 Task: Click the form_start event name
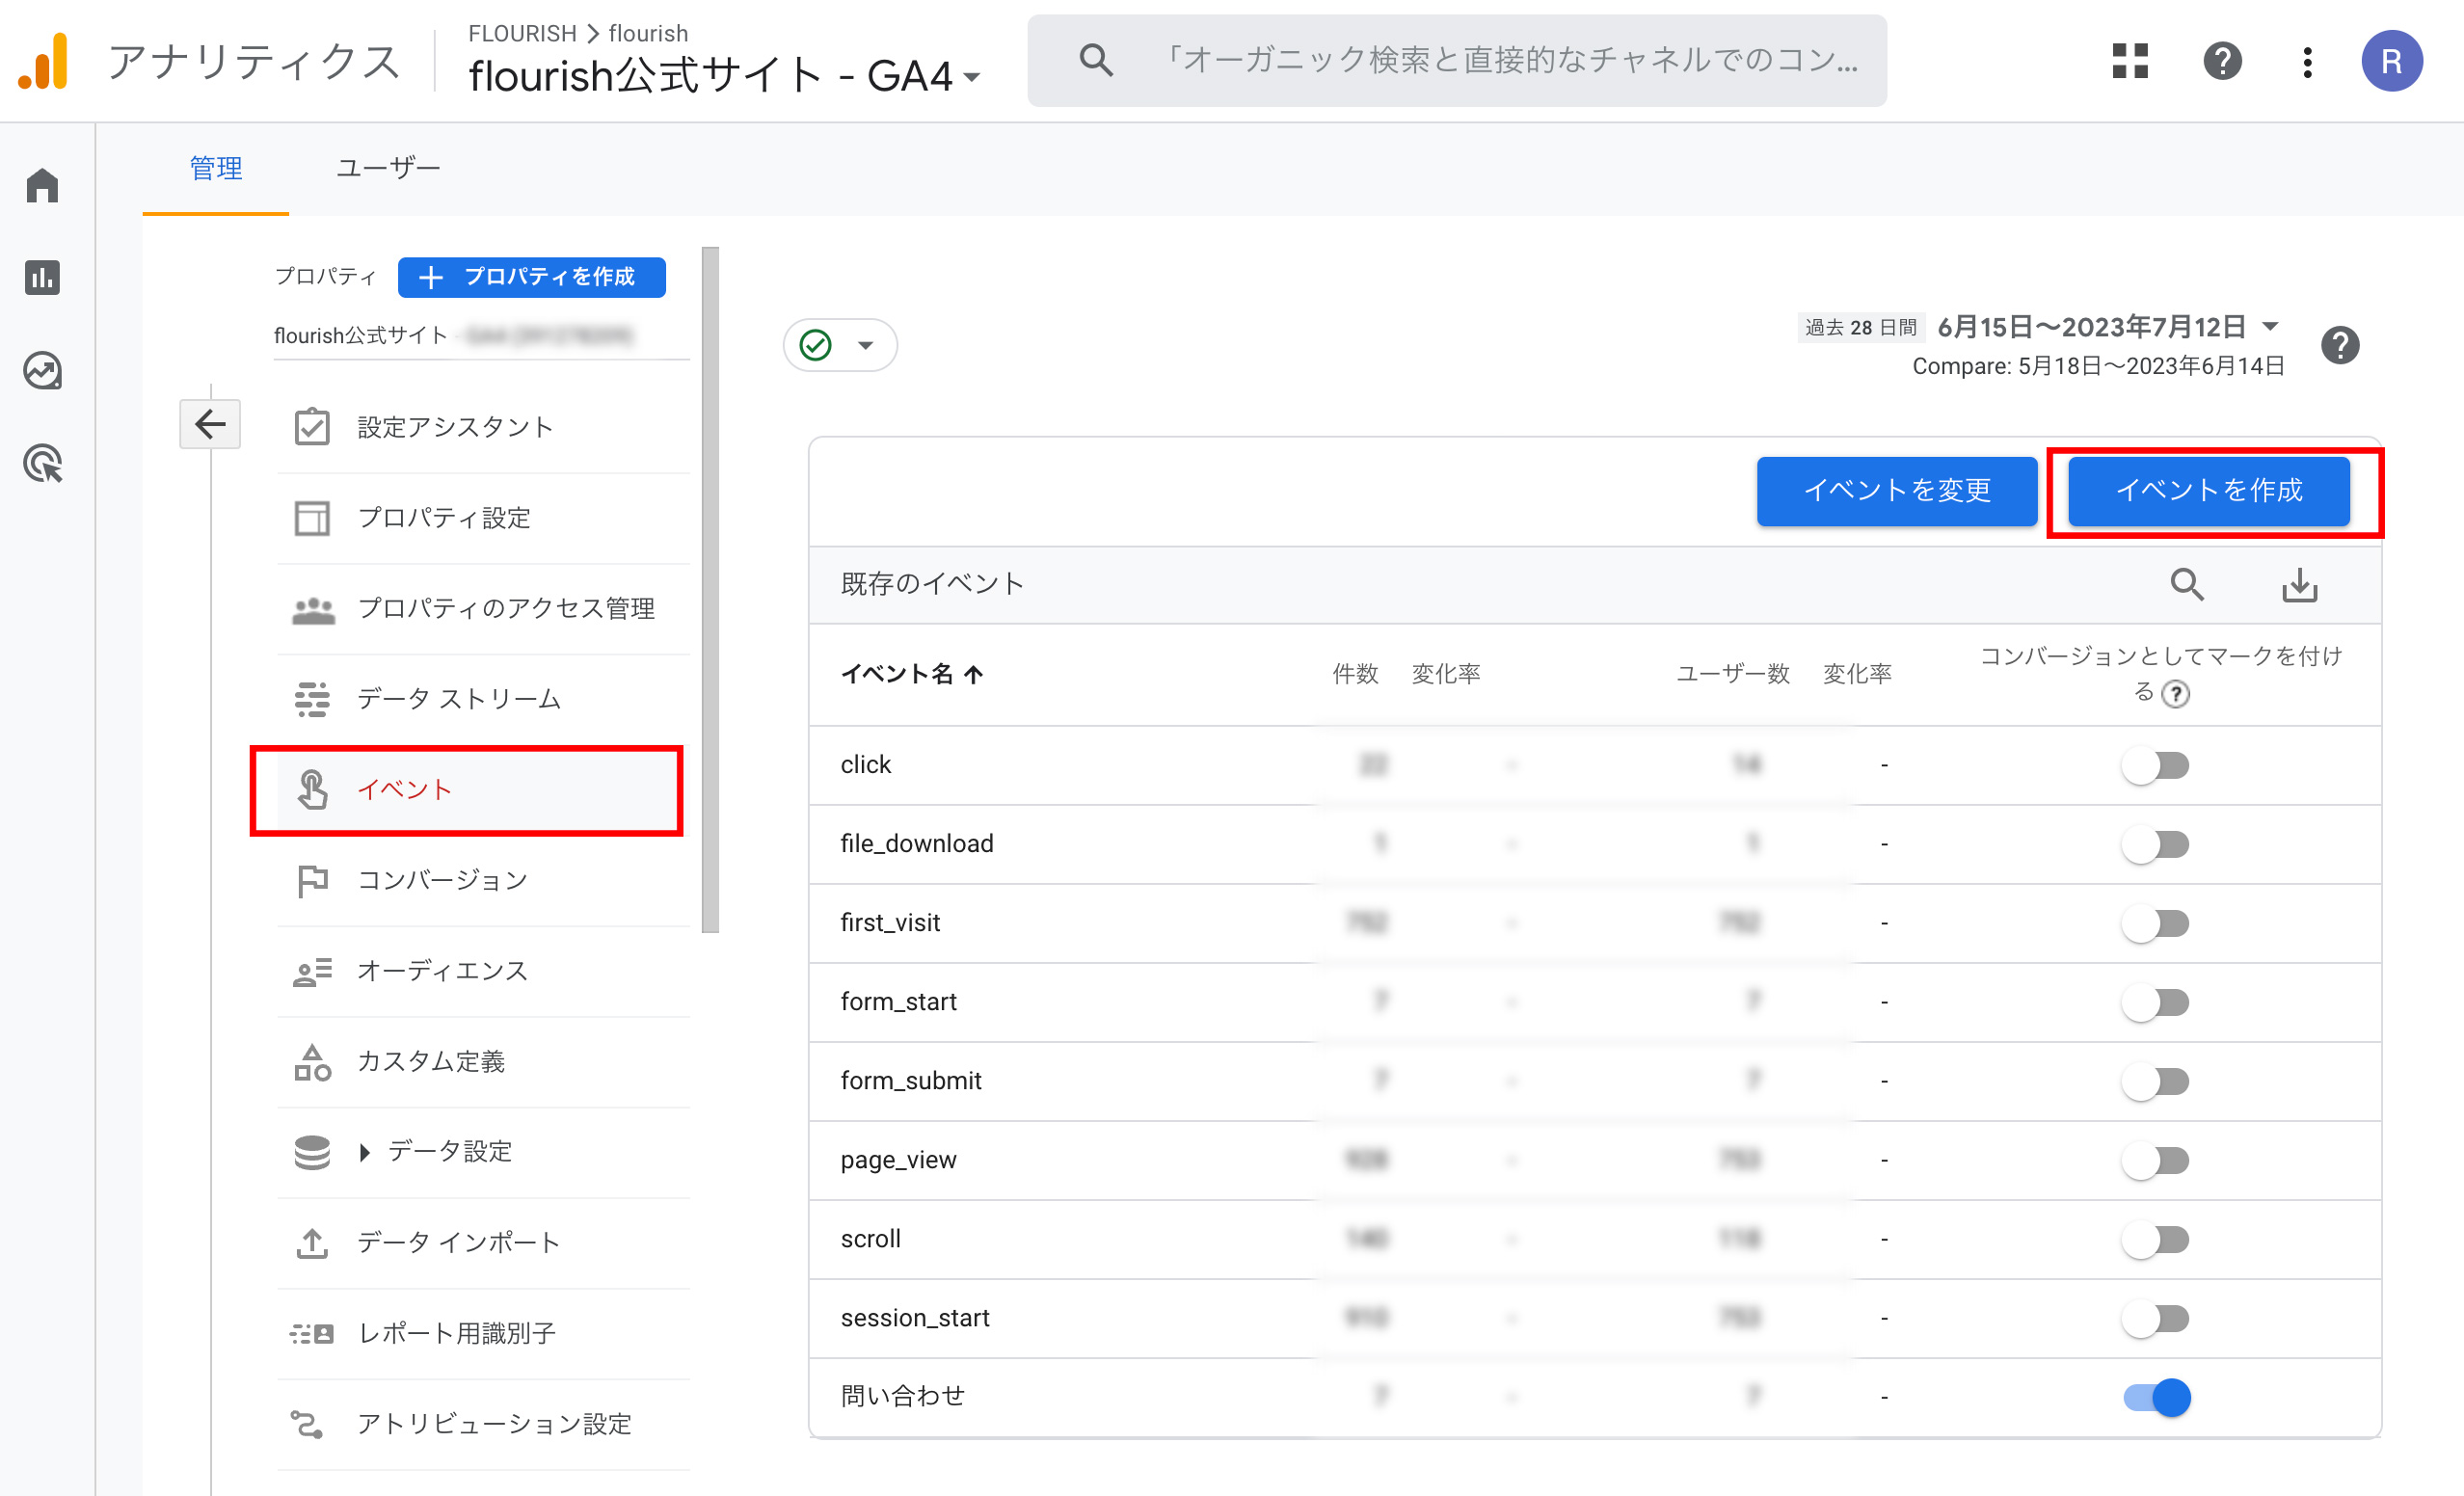tap(898, 1002)
